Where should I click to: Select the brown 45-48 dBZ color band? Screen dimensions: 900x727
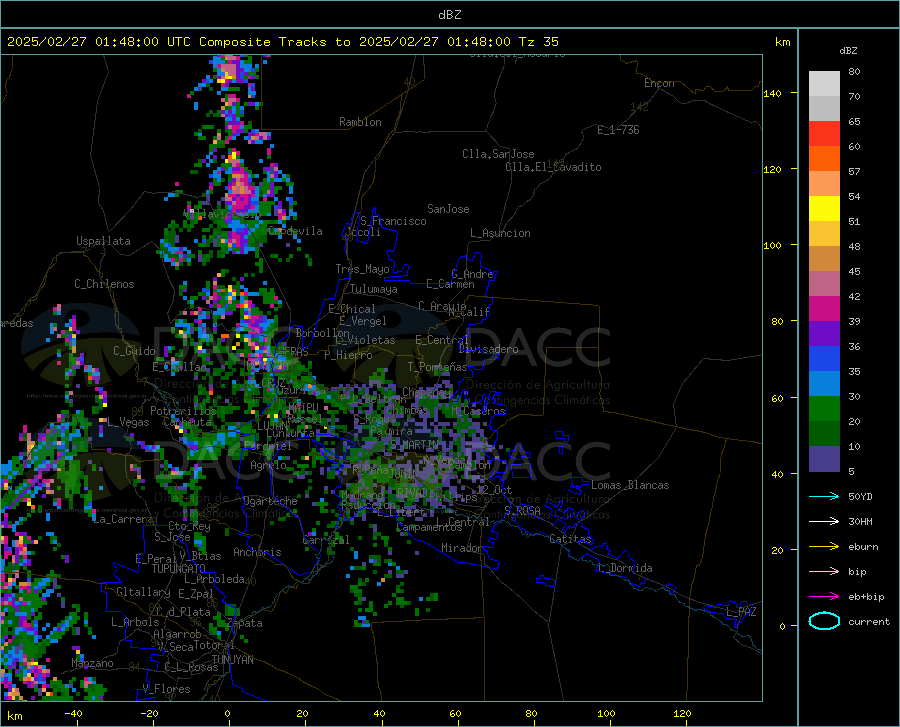point(824,259)
